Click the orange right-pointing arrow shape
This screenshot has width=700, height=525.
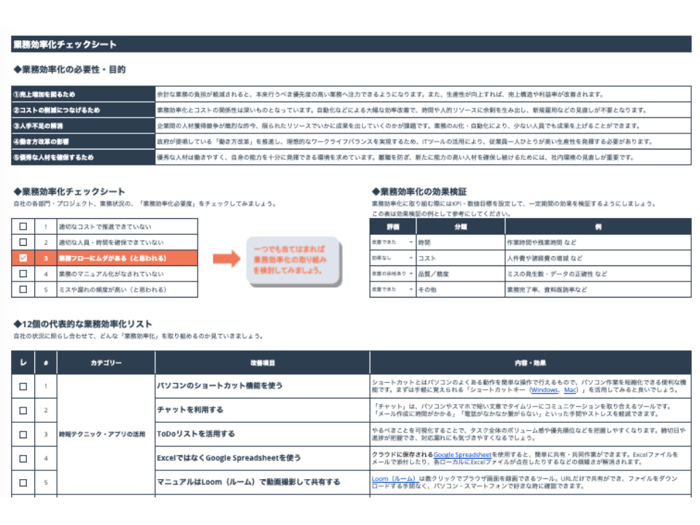[227, 258]
